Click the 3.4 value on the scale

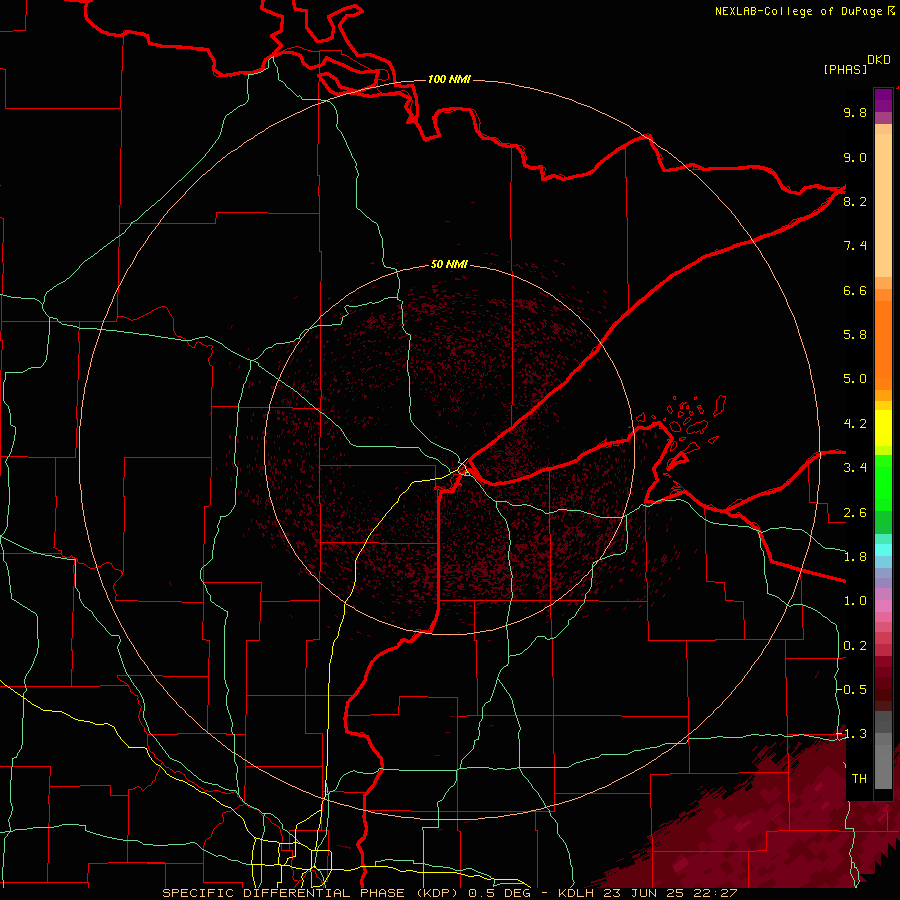point(855,468)
